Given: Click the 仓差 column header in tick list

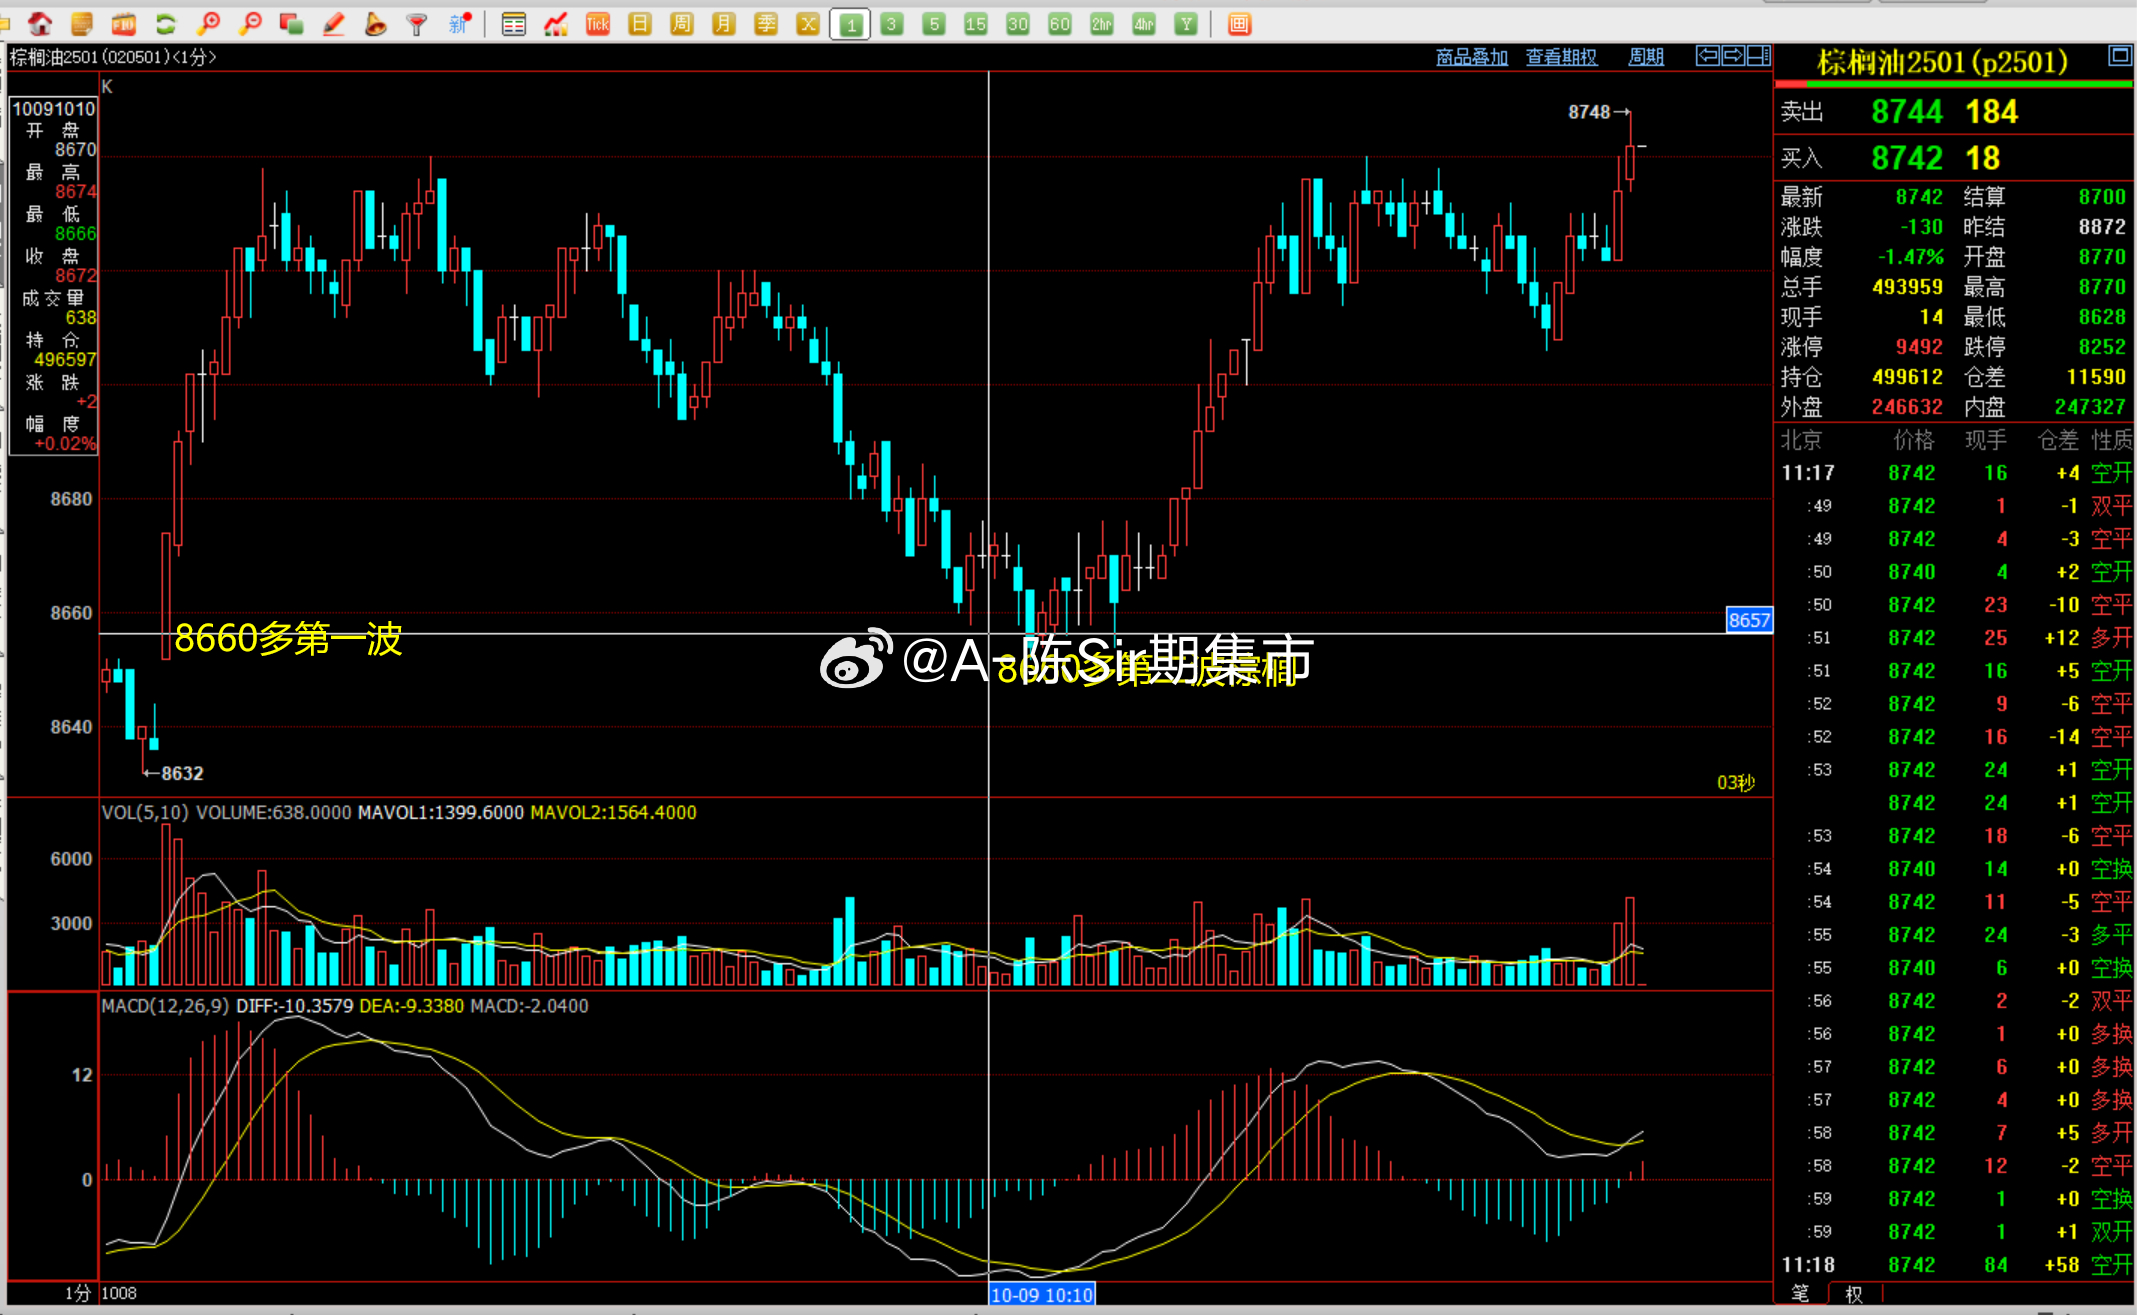Looking at the screenshot, I should pyautogui.click(x=2057, y=440).
